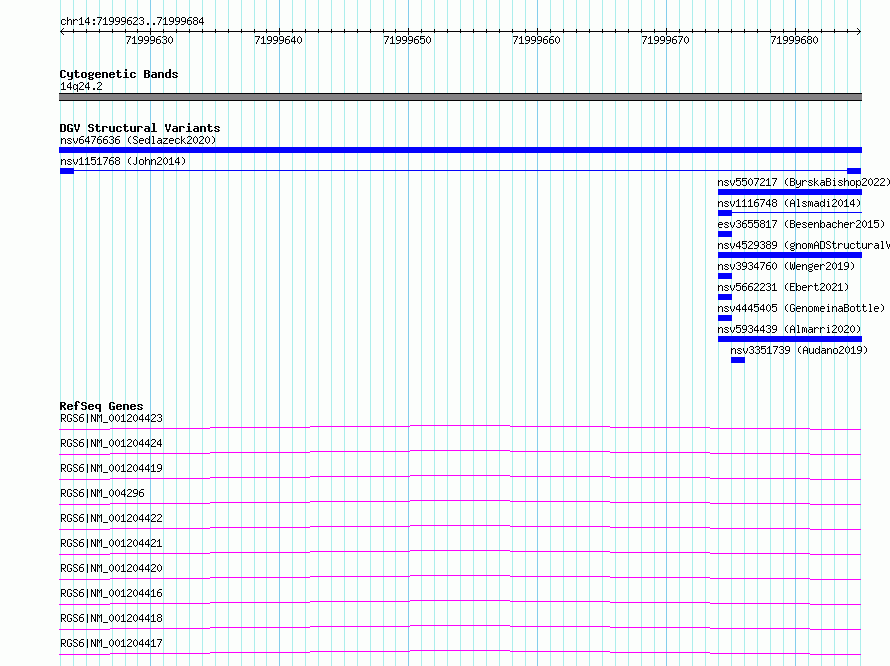Click the blue bar under nsv4529389
This screenshot has width=890, height=666.
[x=790, y=255]
